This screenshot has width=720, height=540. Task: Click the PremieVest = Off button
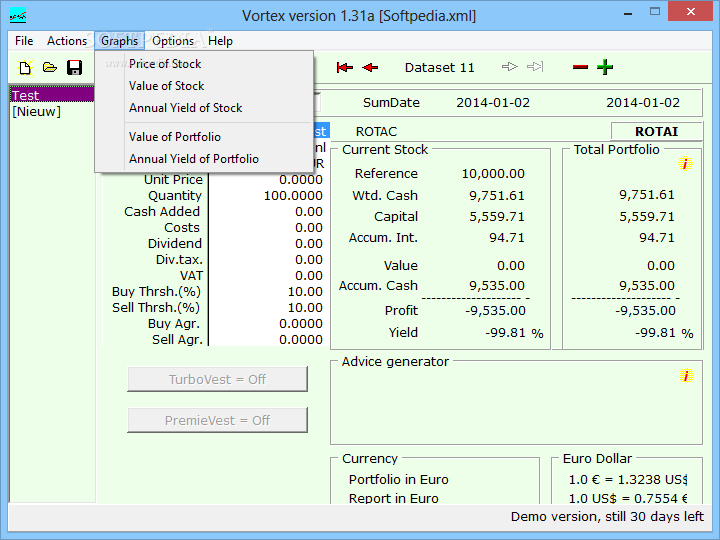[217, 420]
